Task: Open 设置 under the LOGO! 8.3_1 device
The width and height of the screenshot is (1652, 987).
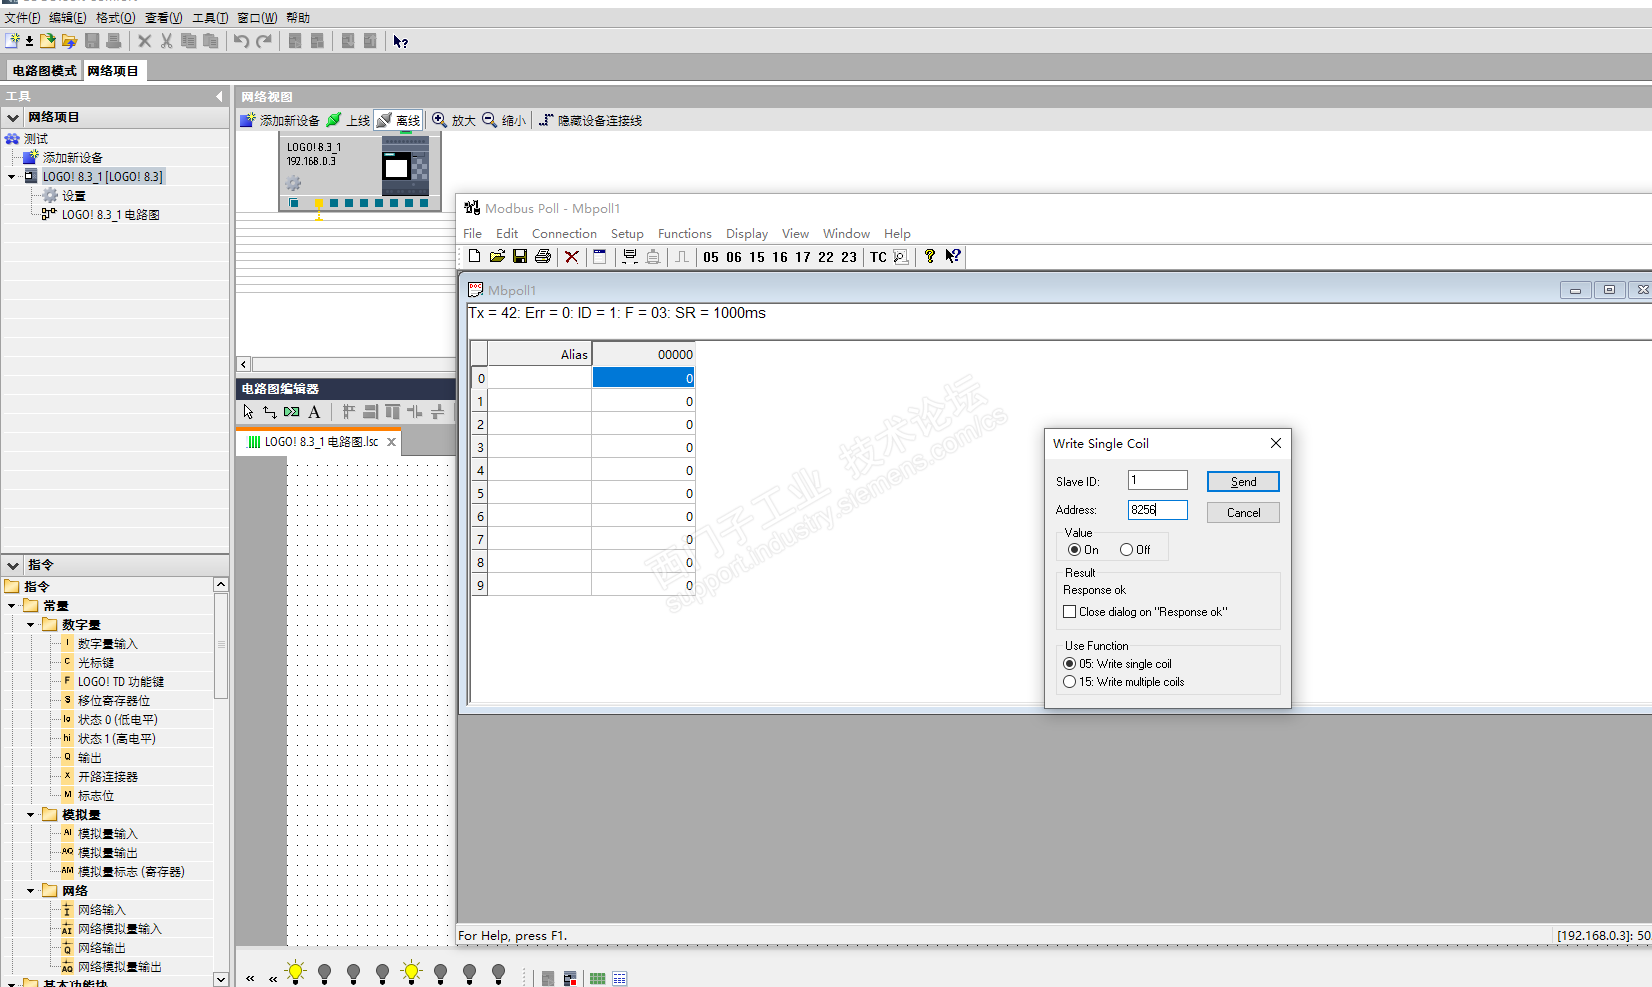Action: (73, 196)
